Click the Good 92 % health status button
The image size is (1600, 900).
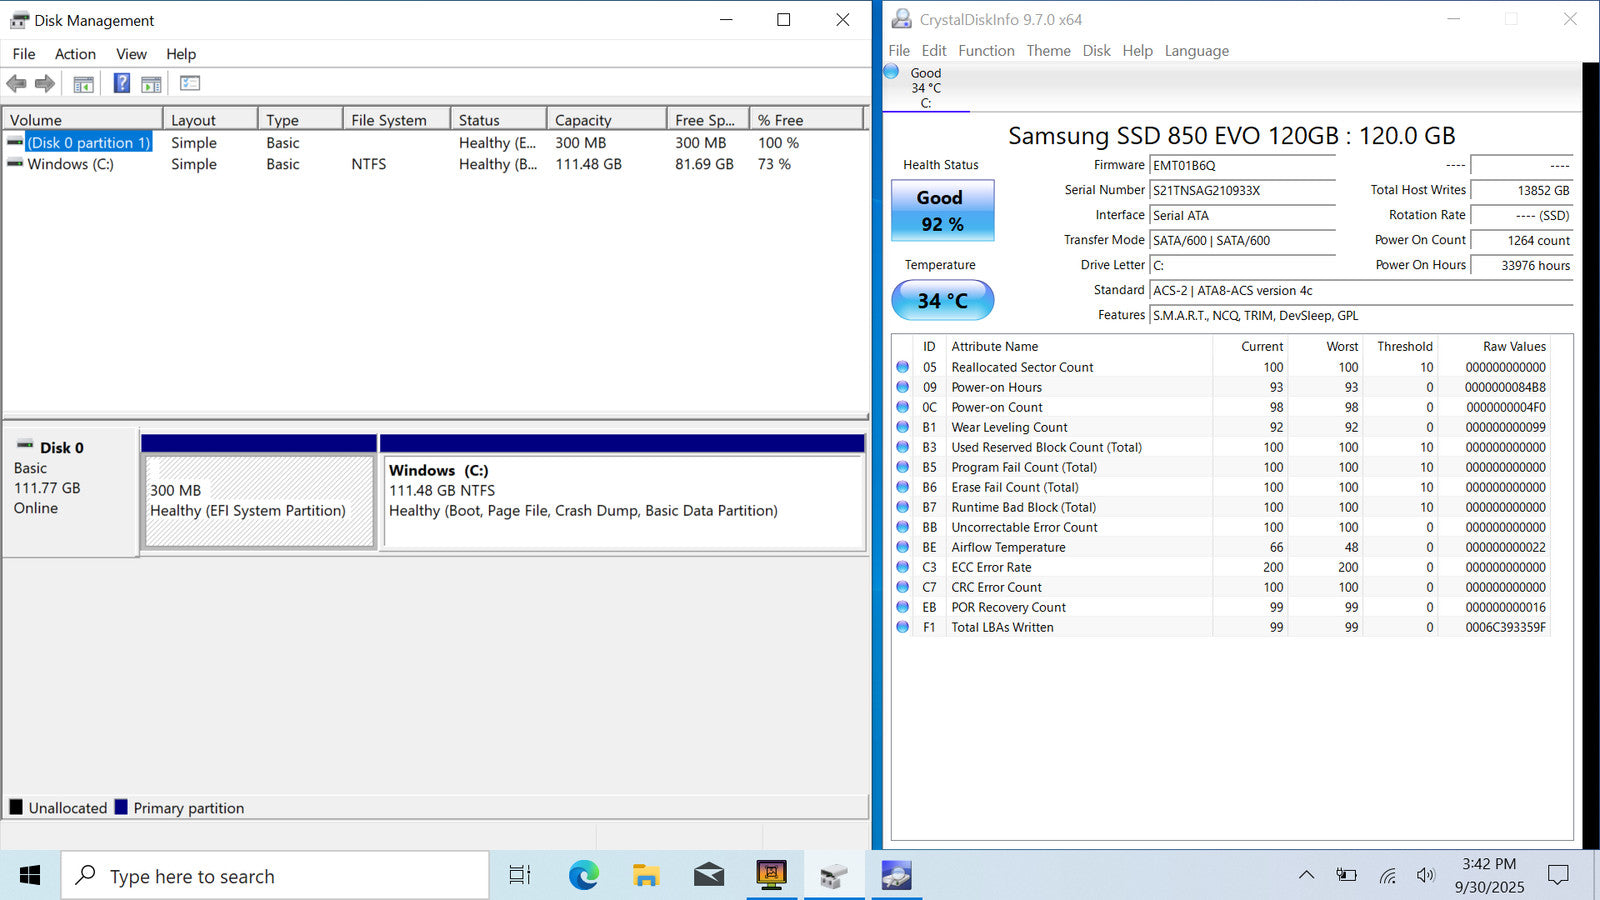point(942,211)
